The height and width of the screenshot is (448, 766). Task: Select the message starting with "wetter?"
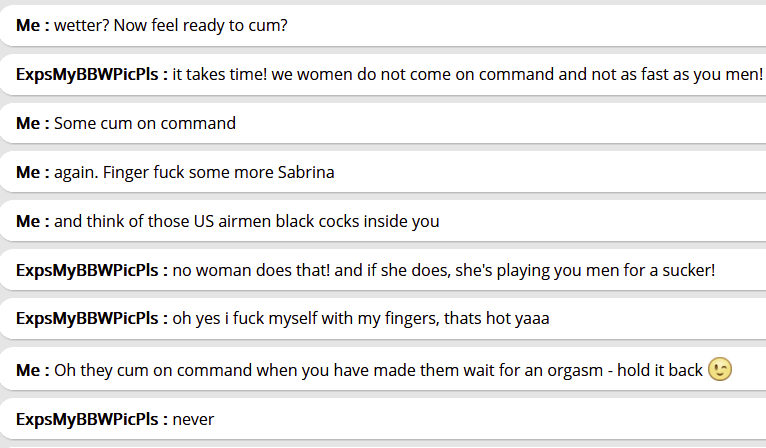(x=171, y=24)
